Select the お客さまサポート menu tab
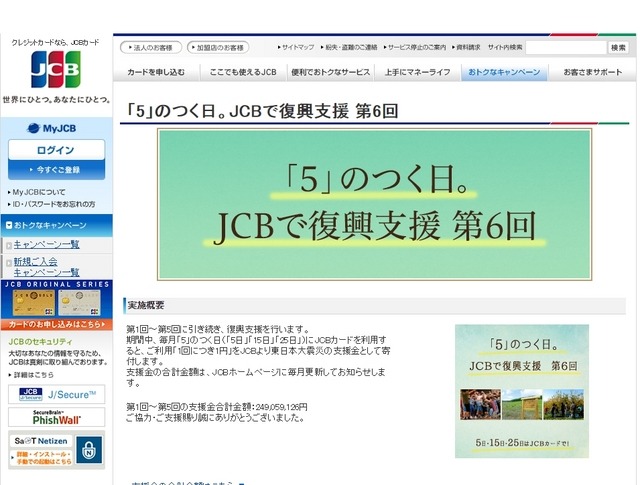The image size is (640, 485). point(592,72)
